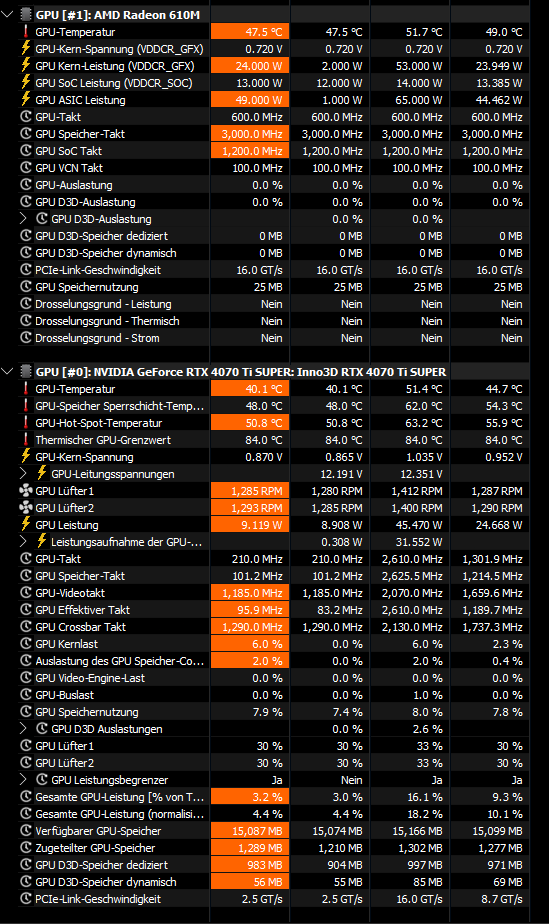Screen dimensions: 549x924
Task: Click 983 MB D3D-Speicher dediziert value
Action: (x=250, y=865)
